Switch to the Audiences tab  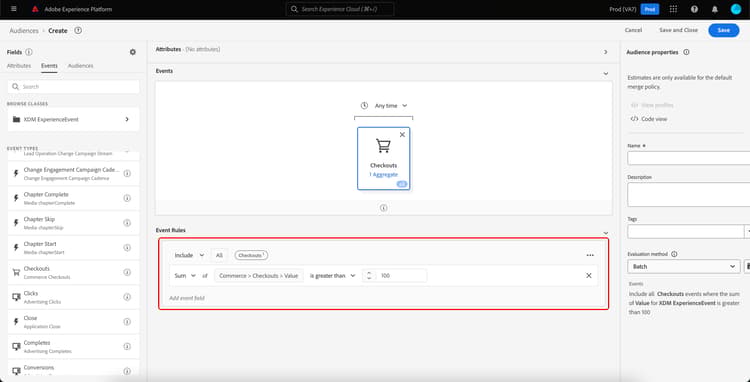[80, 66]
